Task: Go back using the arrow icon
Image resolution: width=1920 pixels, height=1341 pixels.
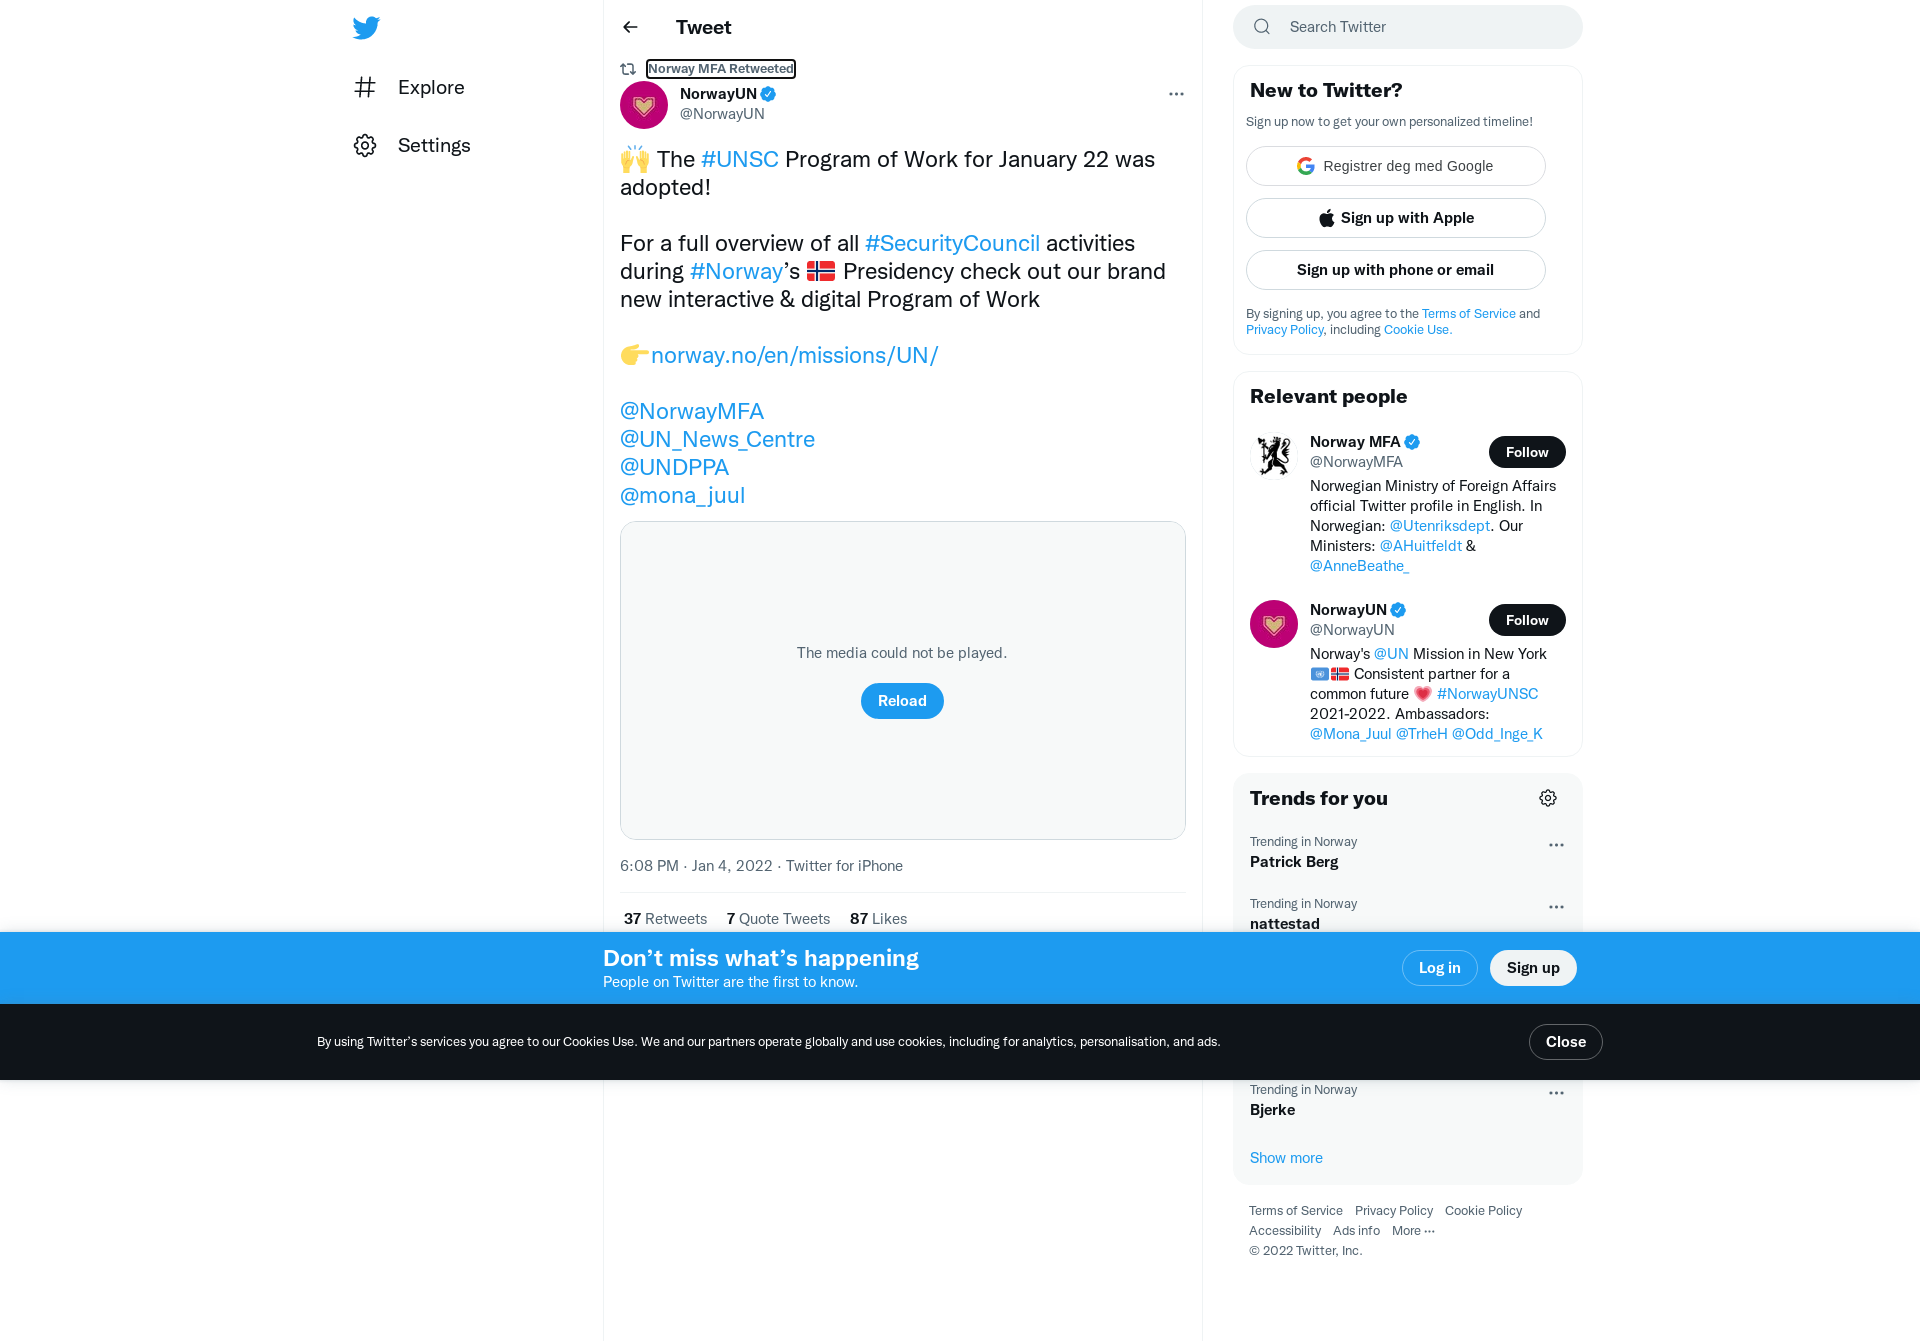Action: [x=630, y=27]
